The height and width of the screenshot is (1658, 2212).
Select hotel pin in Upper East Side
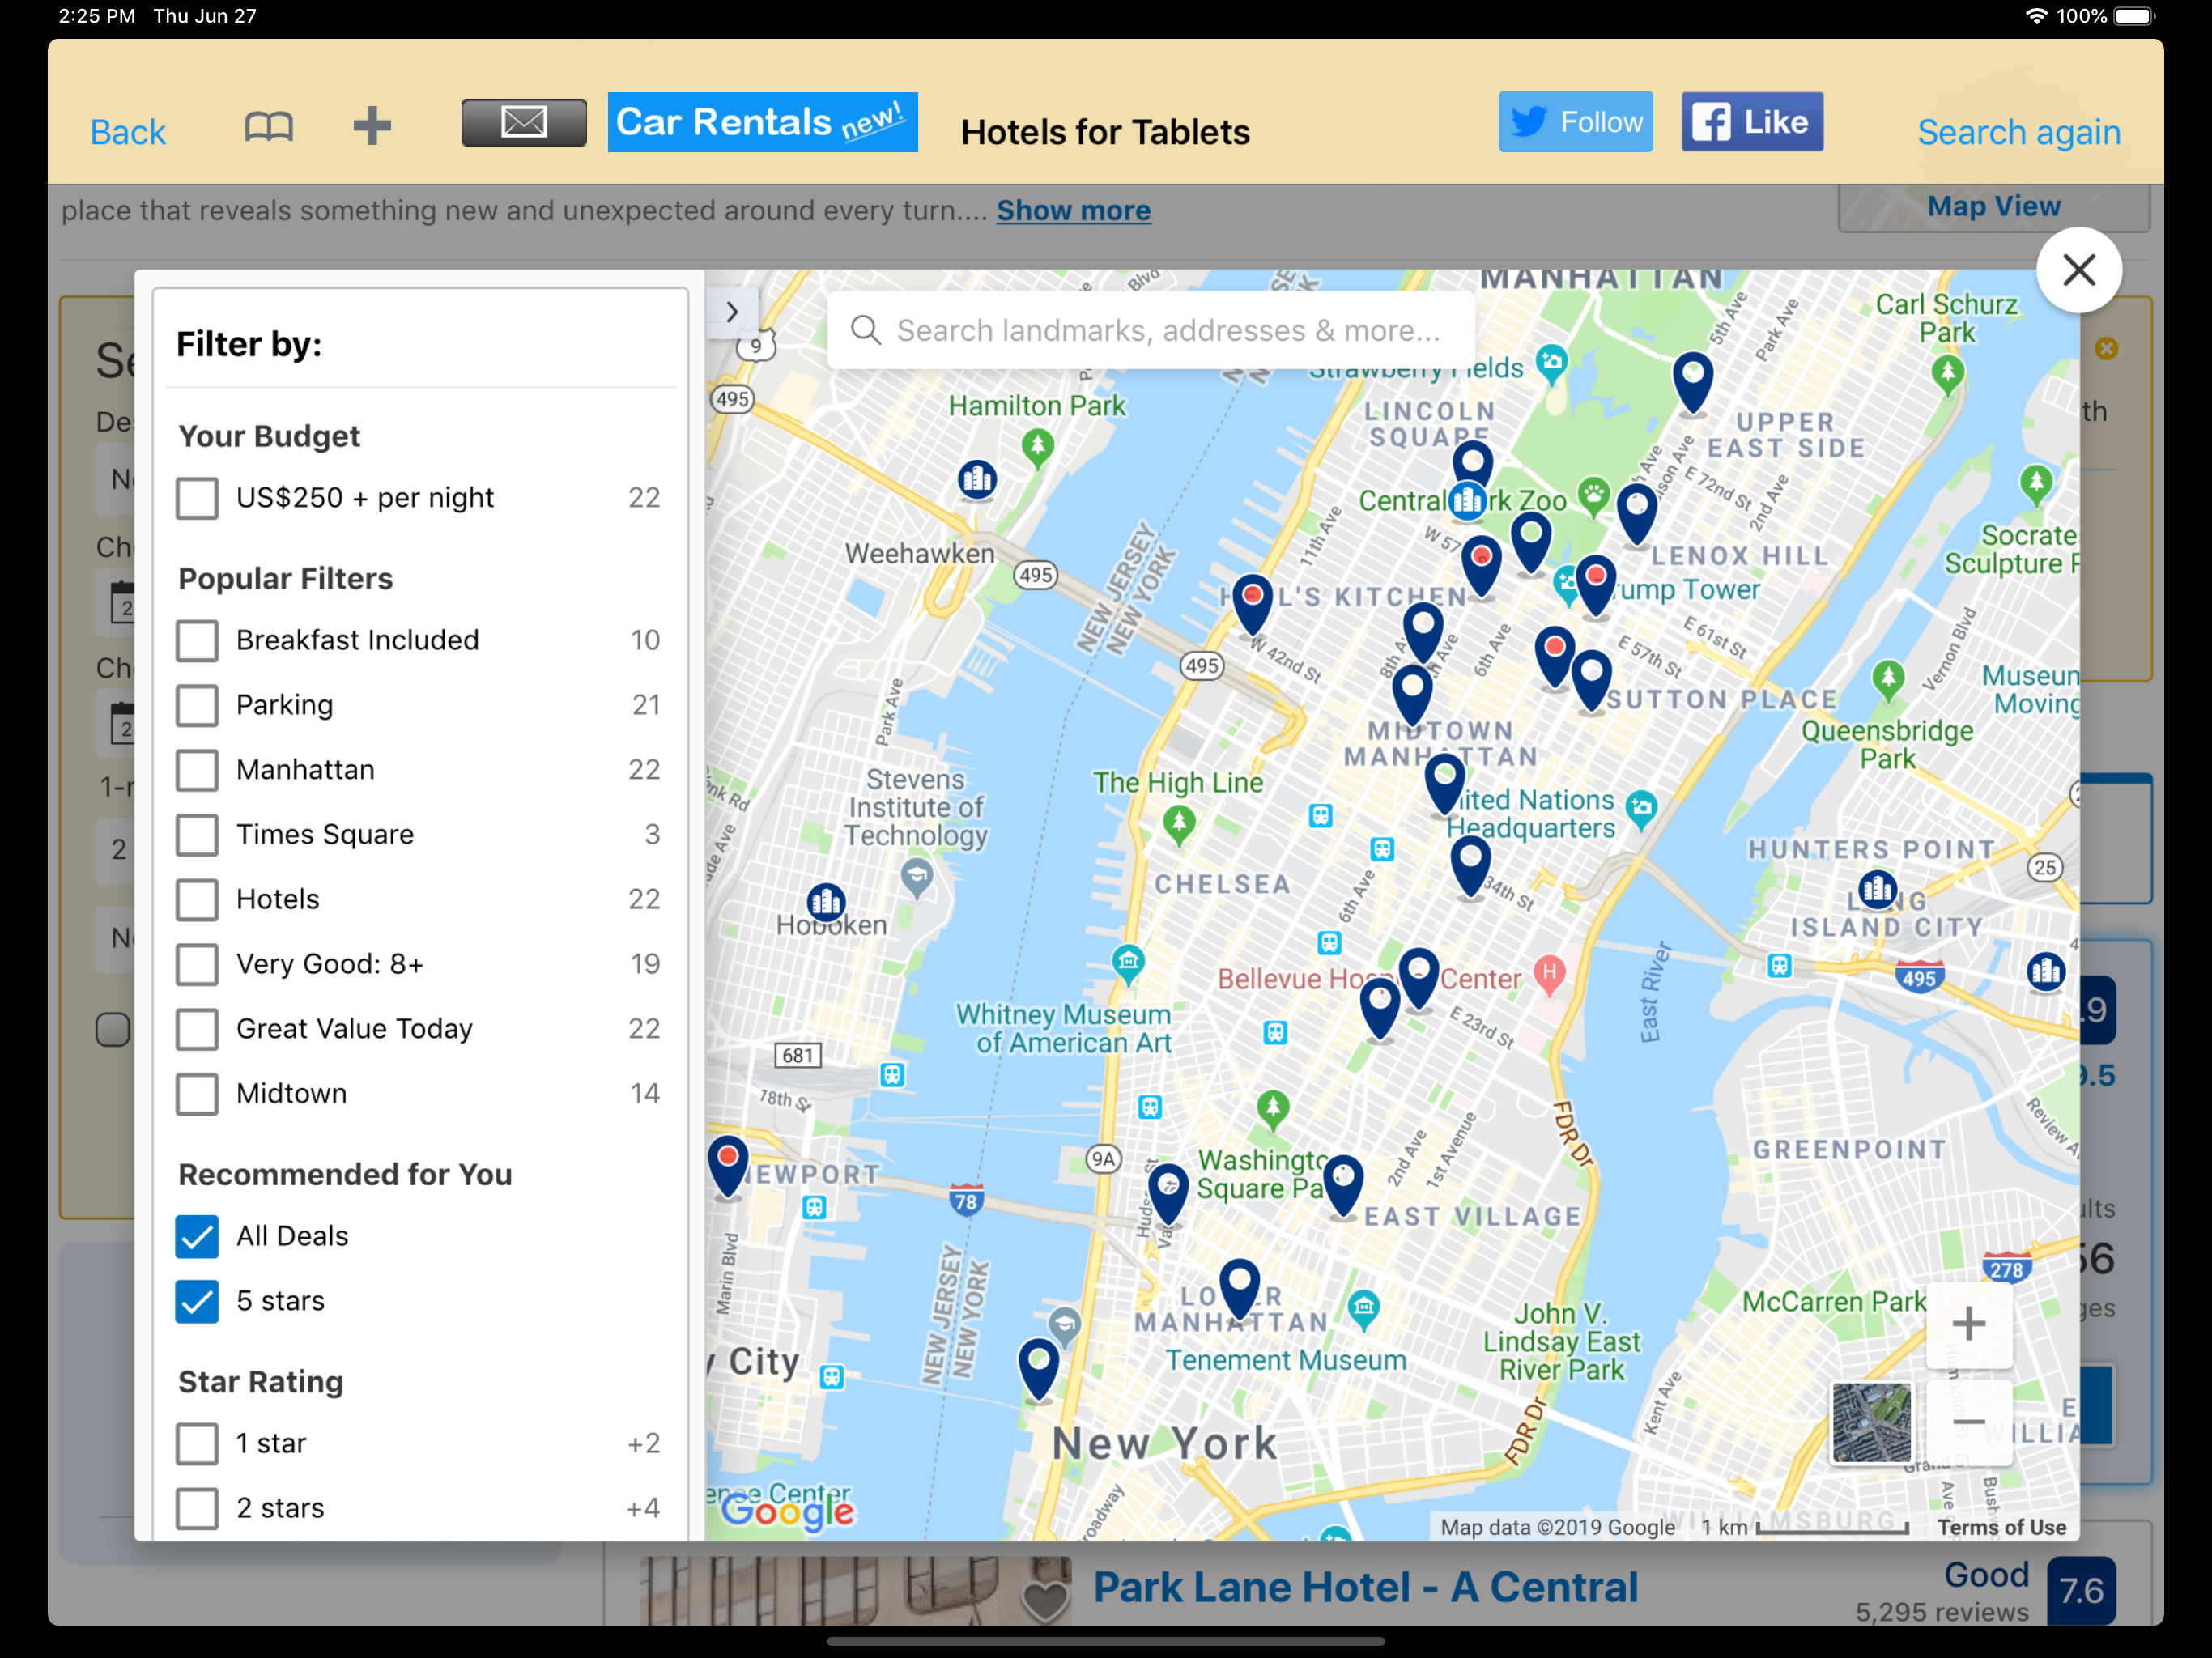1692,381
